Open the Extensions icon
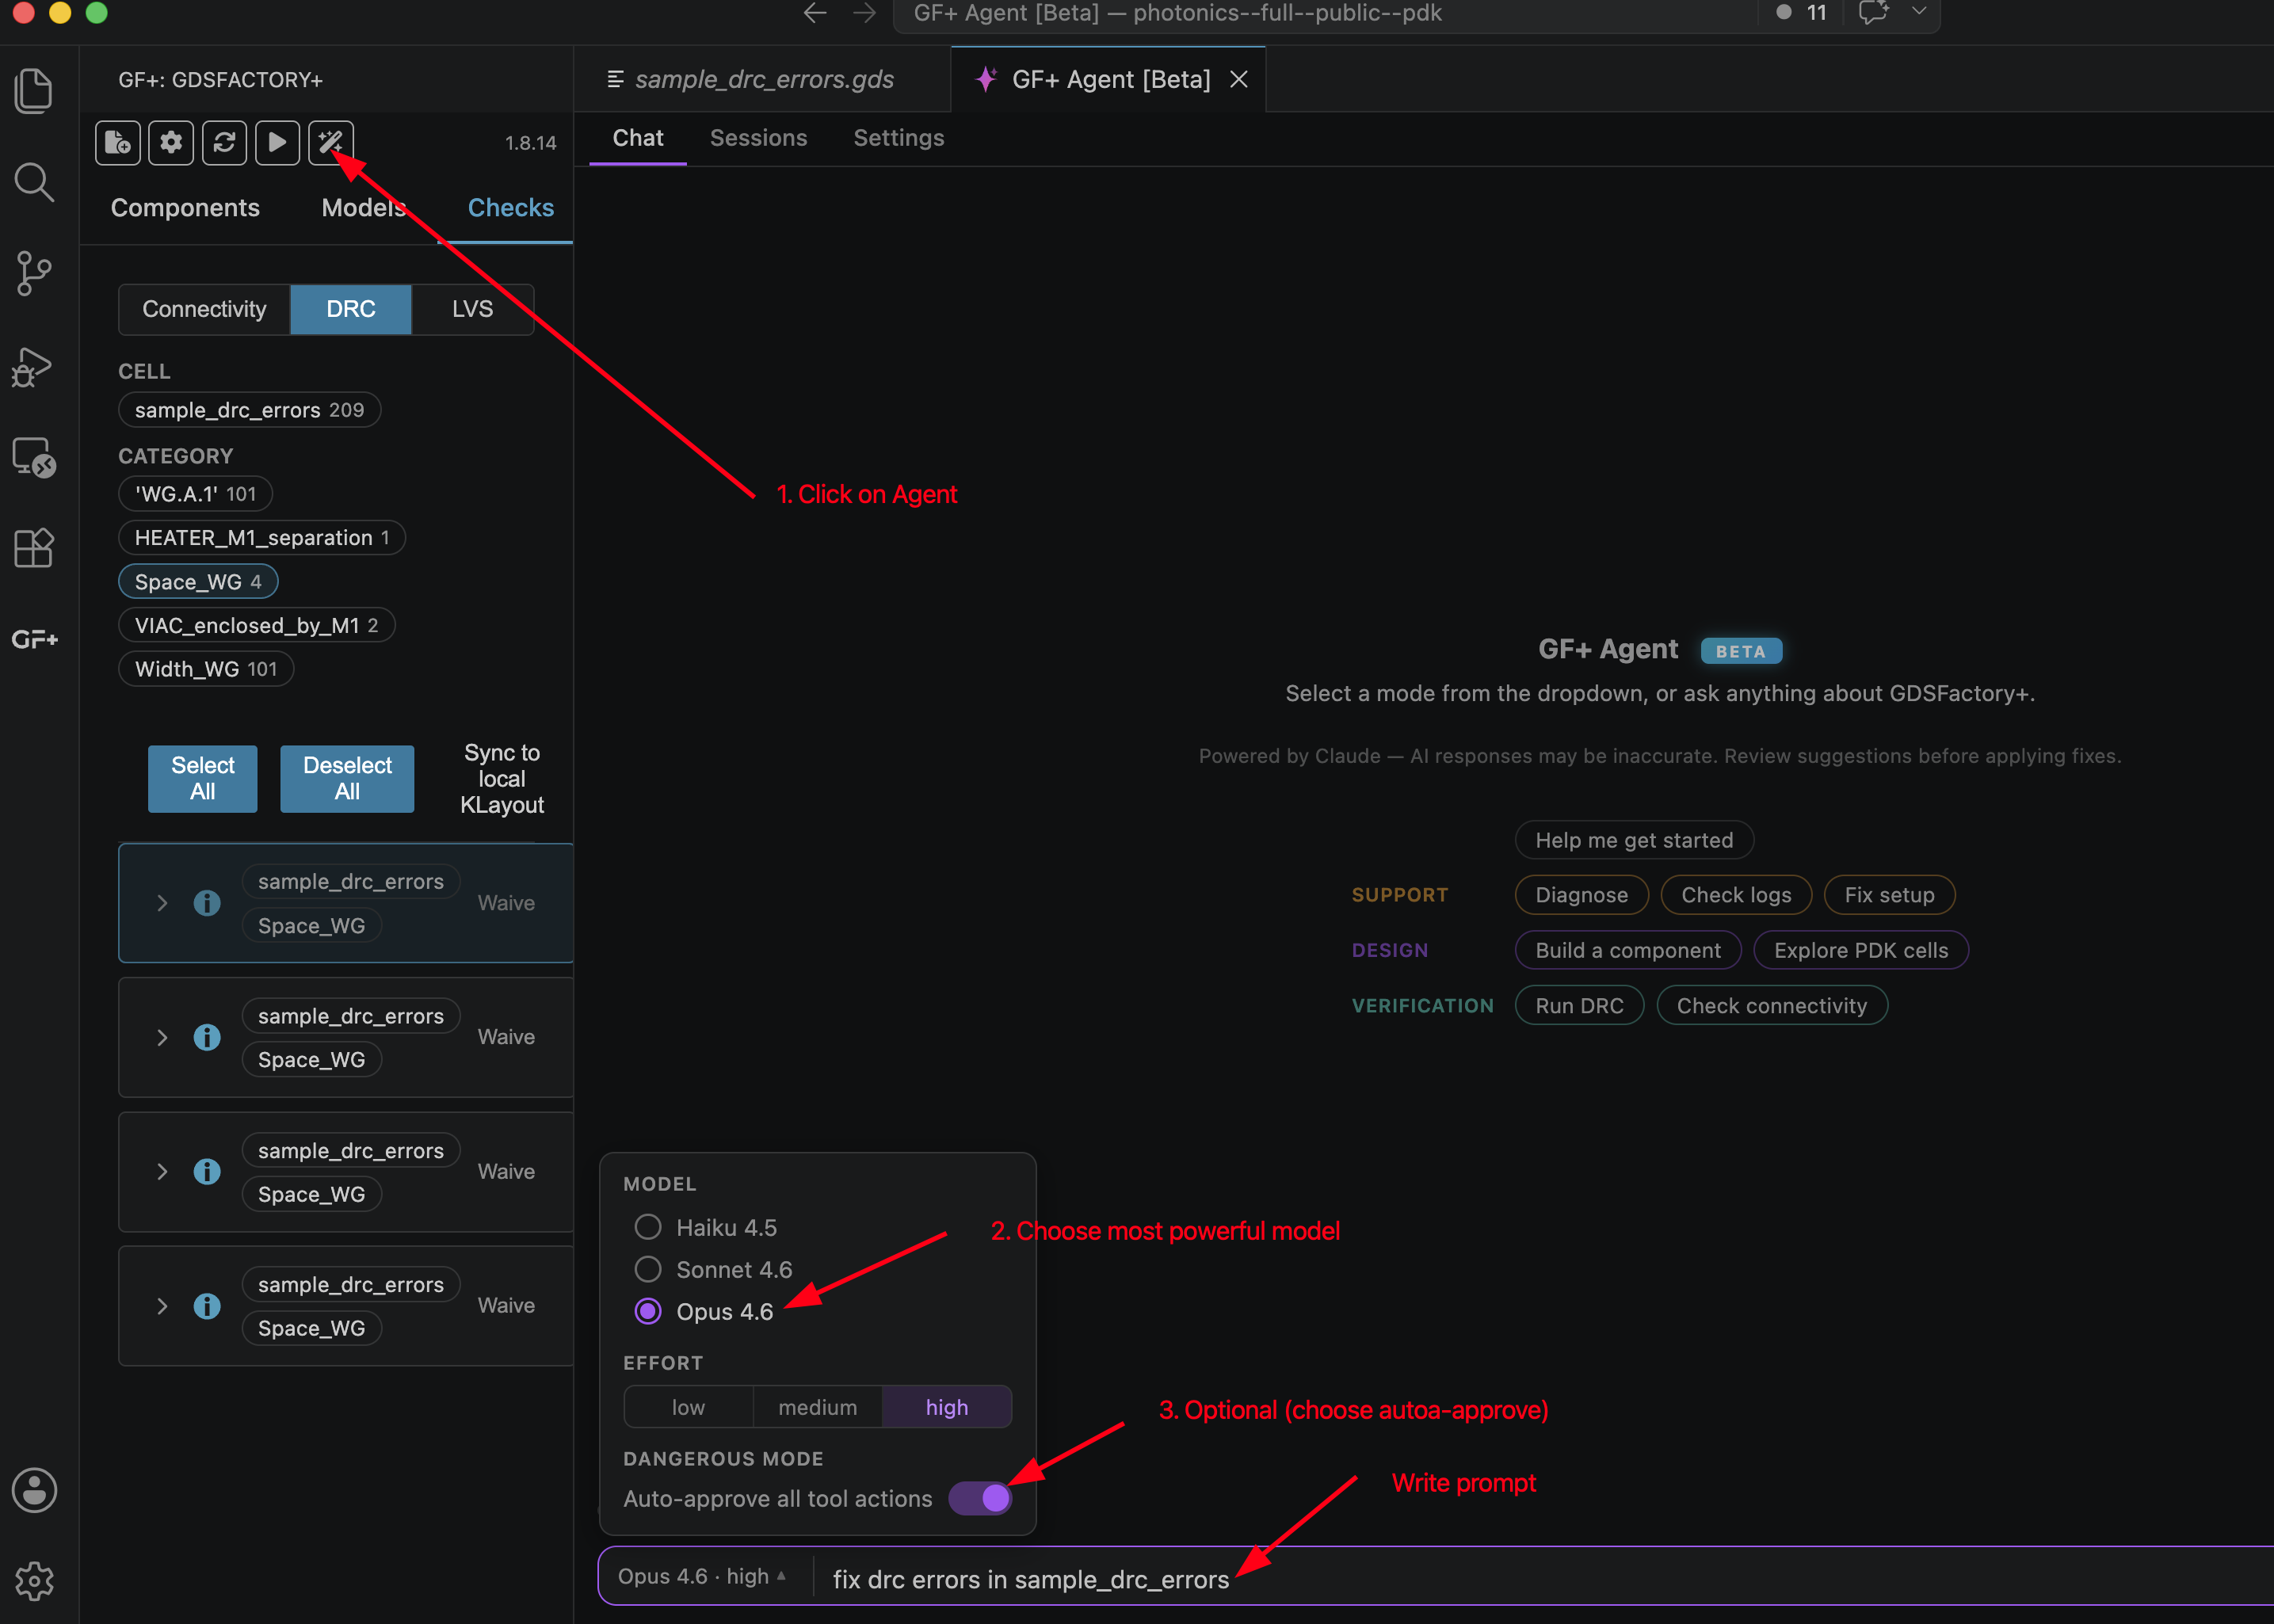2274x1624 pixels. (34, 548)
